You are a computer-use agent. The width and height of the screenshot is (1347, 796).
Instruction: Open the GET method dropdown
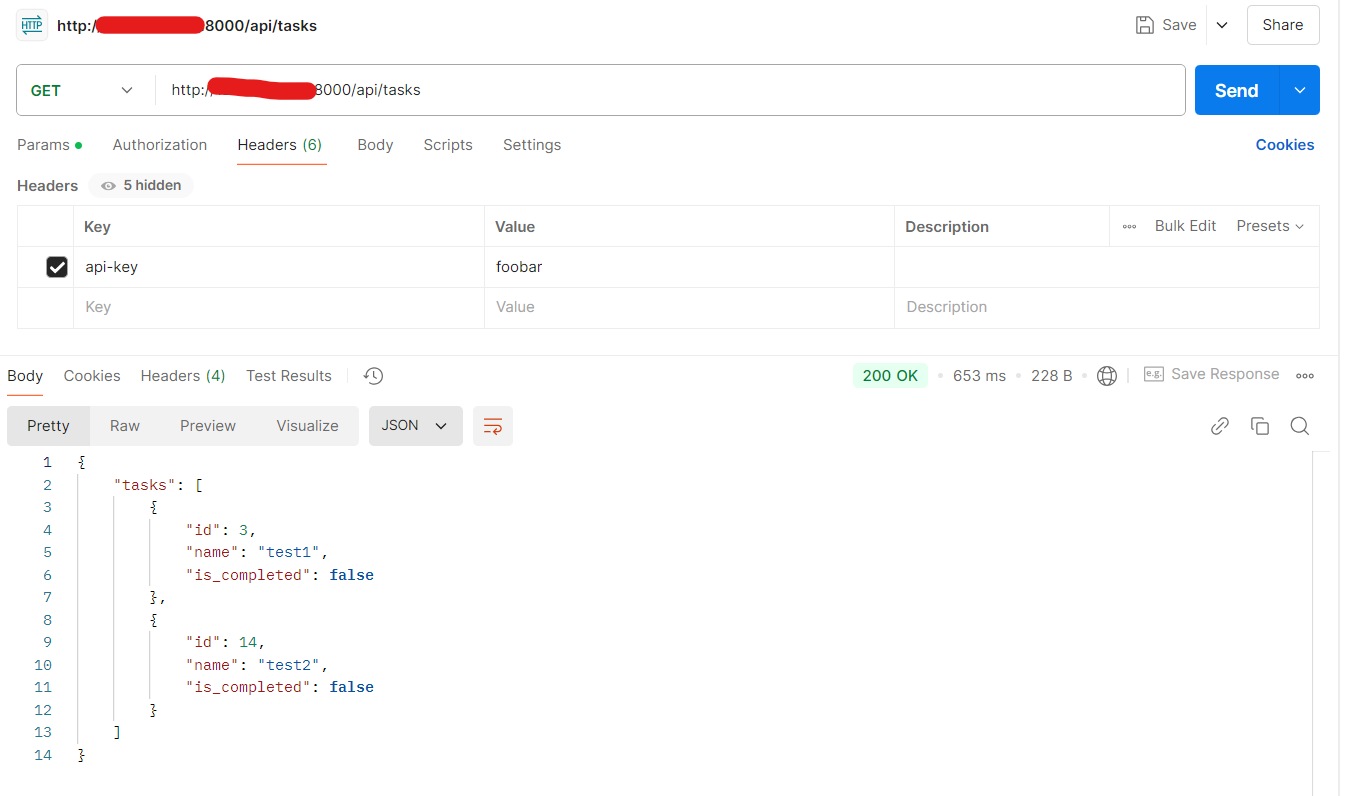[x=82, y=90]
